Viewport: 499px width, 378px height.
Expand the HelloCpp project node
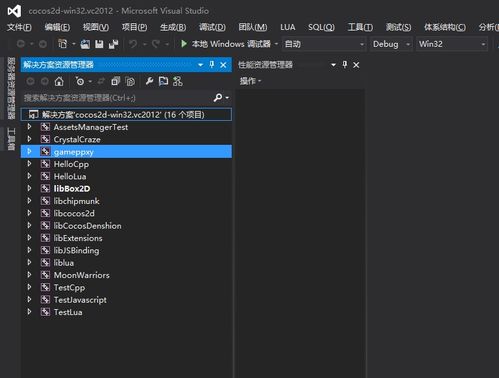29,164
